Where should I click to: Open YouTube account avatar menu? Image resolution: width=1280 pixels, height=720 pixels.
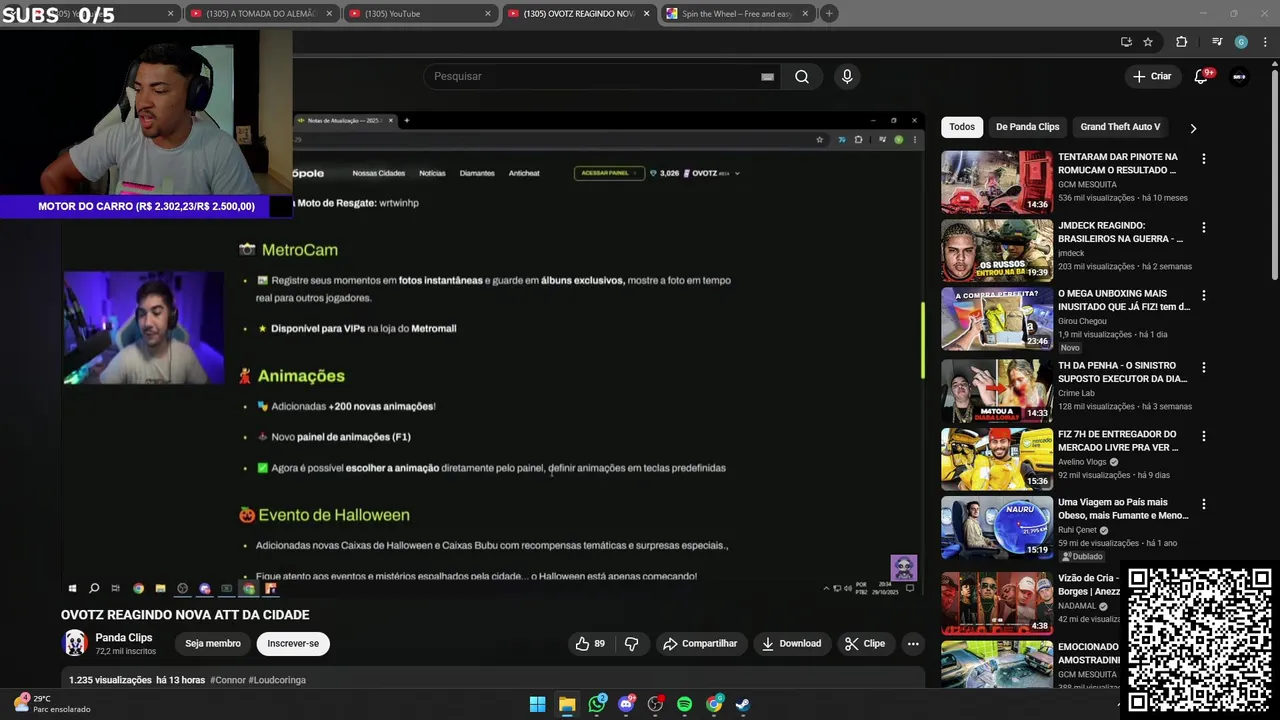(x=1239, y=76)
